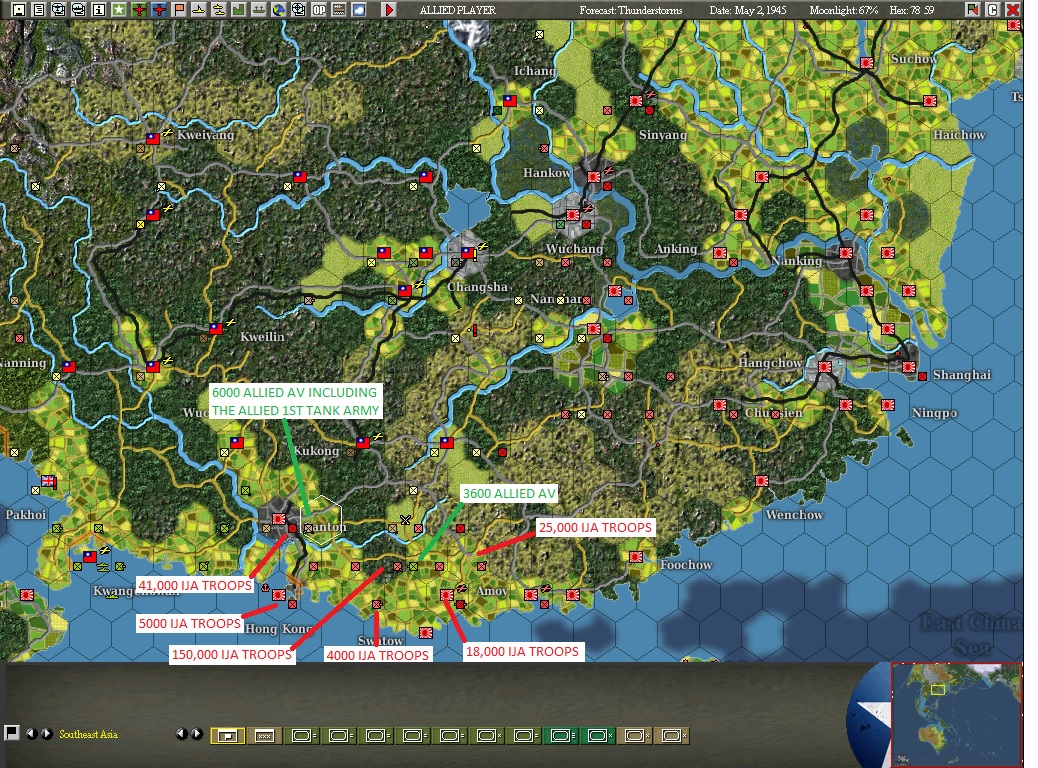Click the 'ALLIED PLAYER' header text
Viewport: 1038px width, 768px height.
457,10
